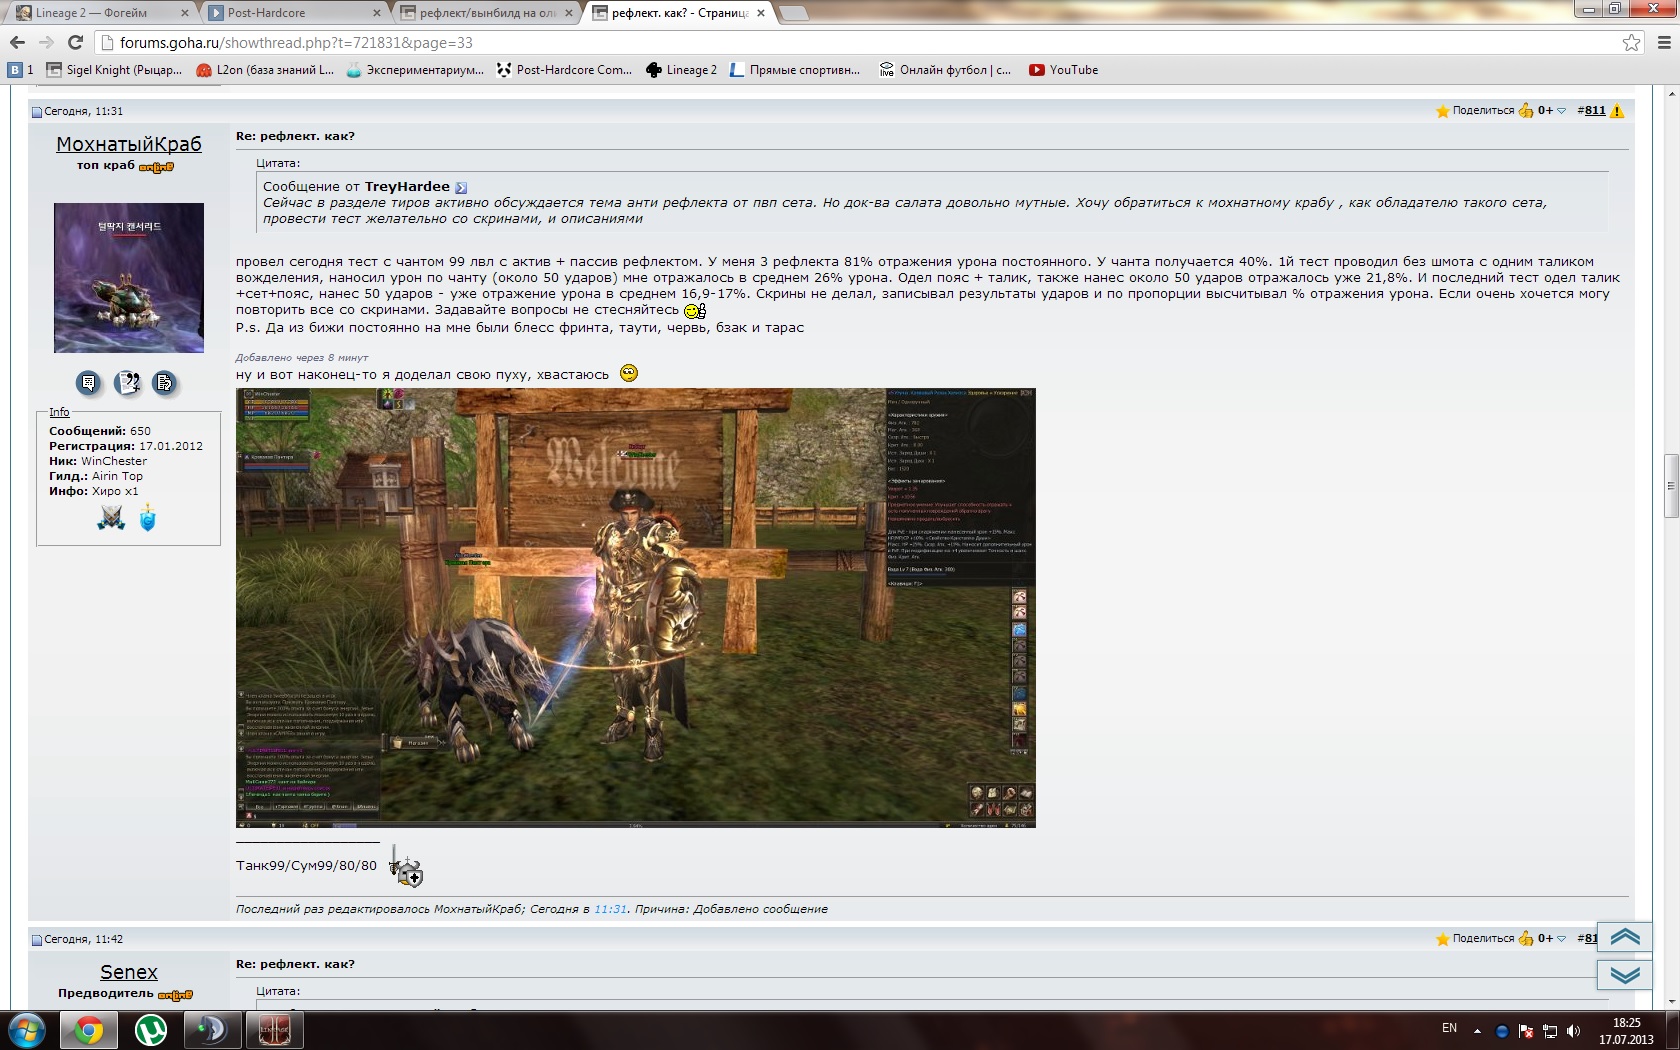The image size is (1680, 1050).
Task: Open Экспериментариум bookmark
Action: click(x=415, y=70)
